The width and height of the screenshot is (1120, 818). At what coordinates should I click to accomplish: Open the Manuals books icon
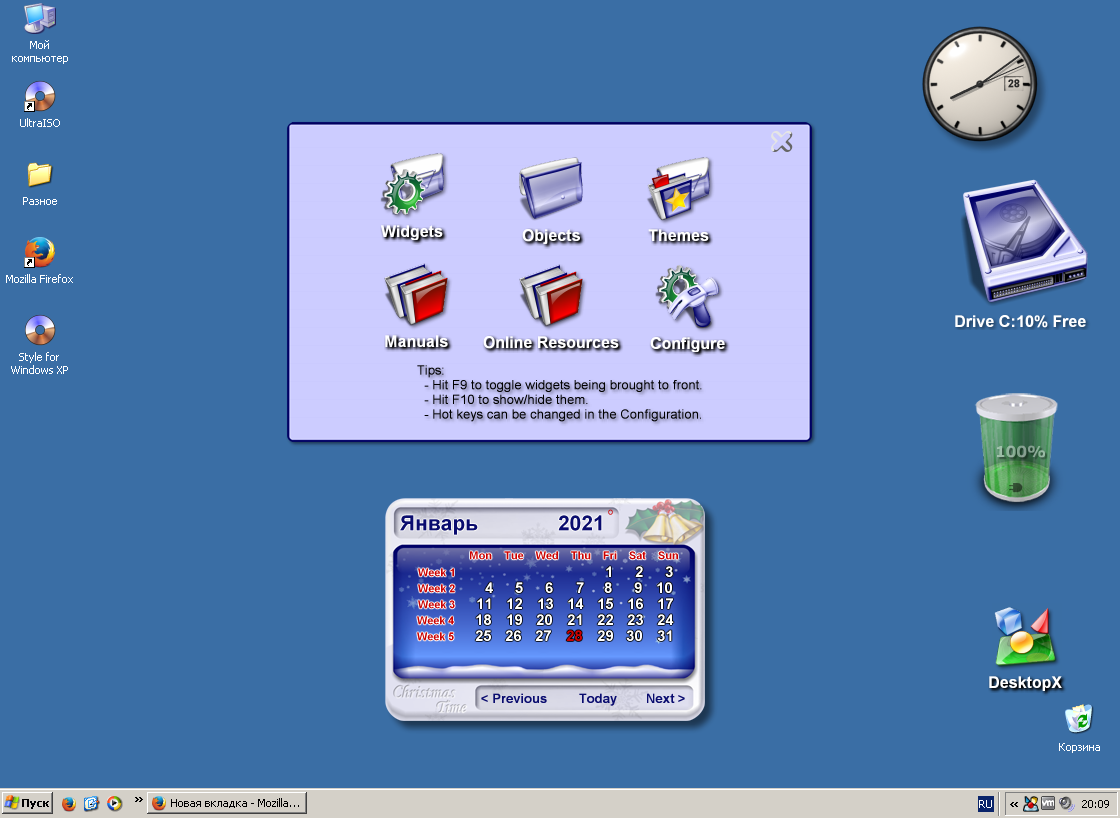416,297
